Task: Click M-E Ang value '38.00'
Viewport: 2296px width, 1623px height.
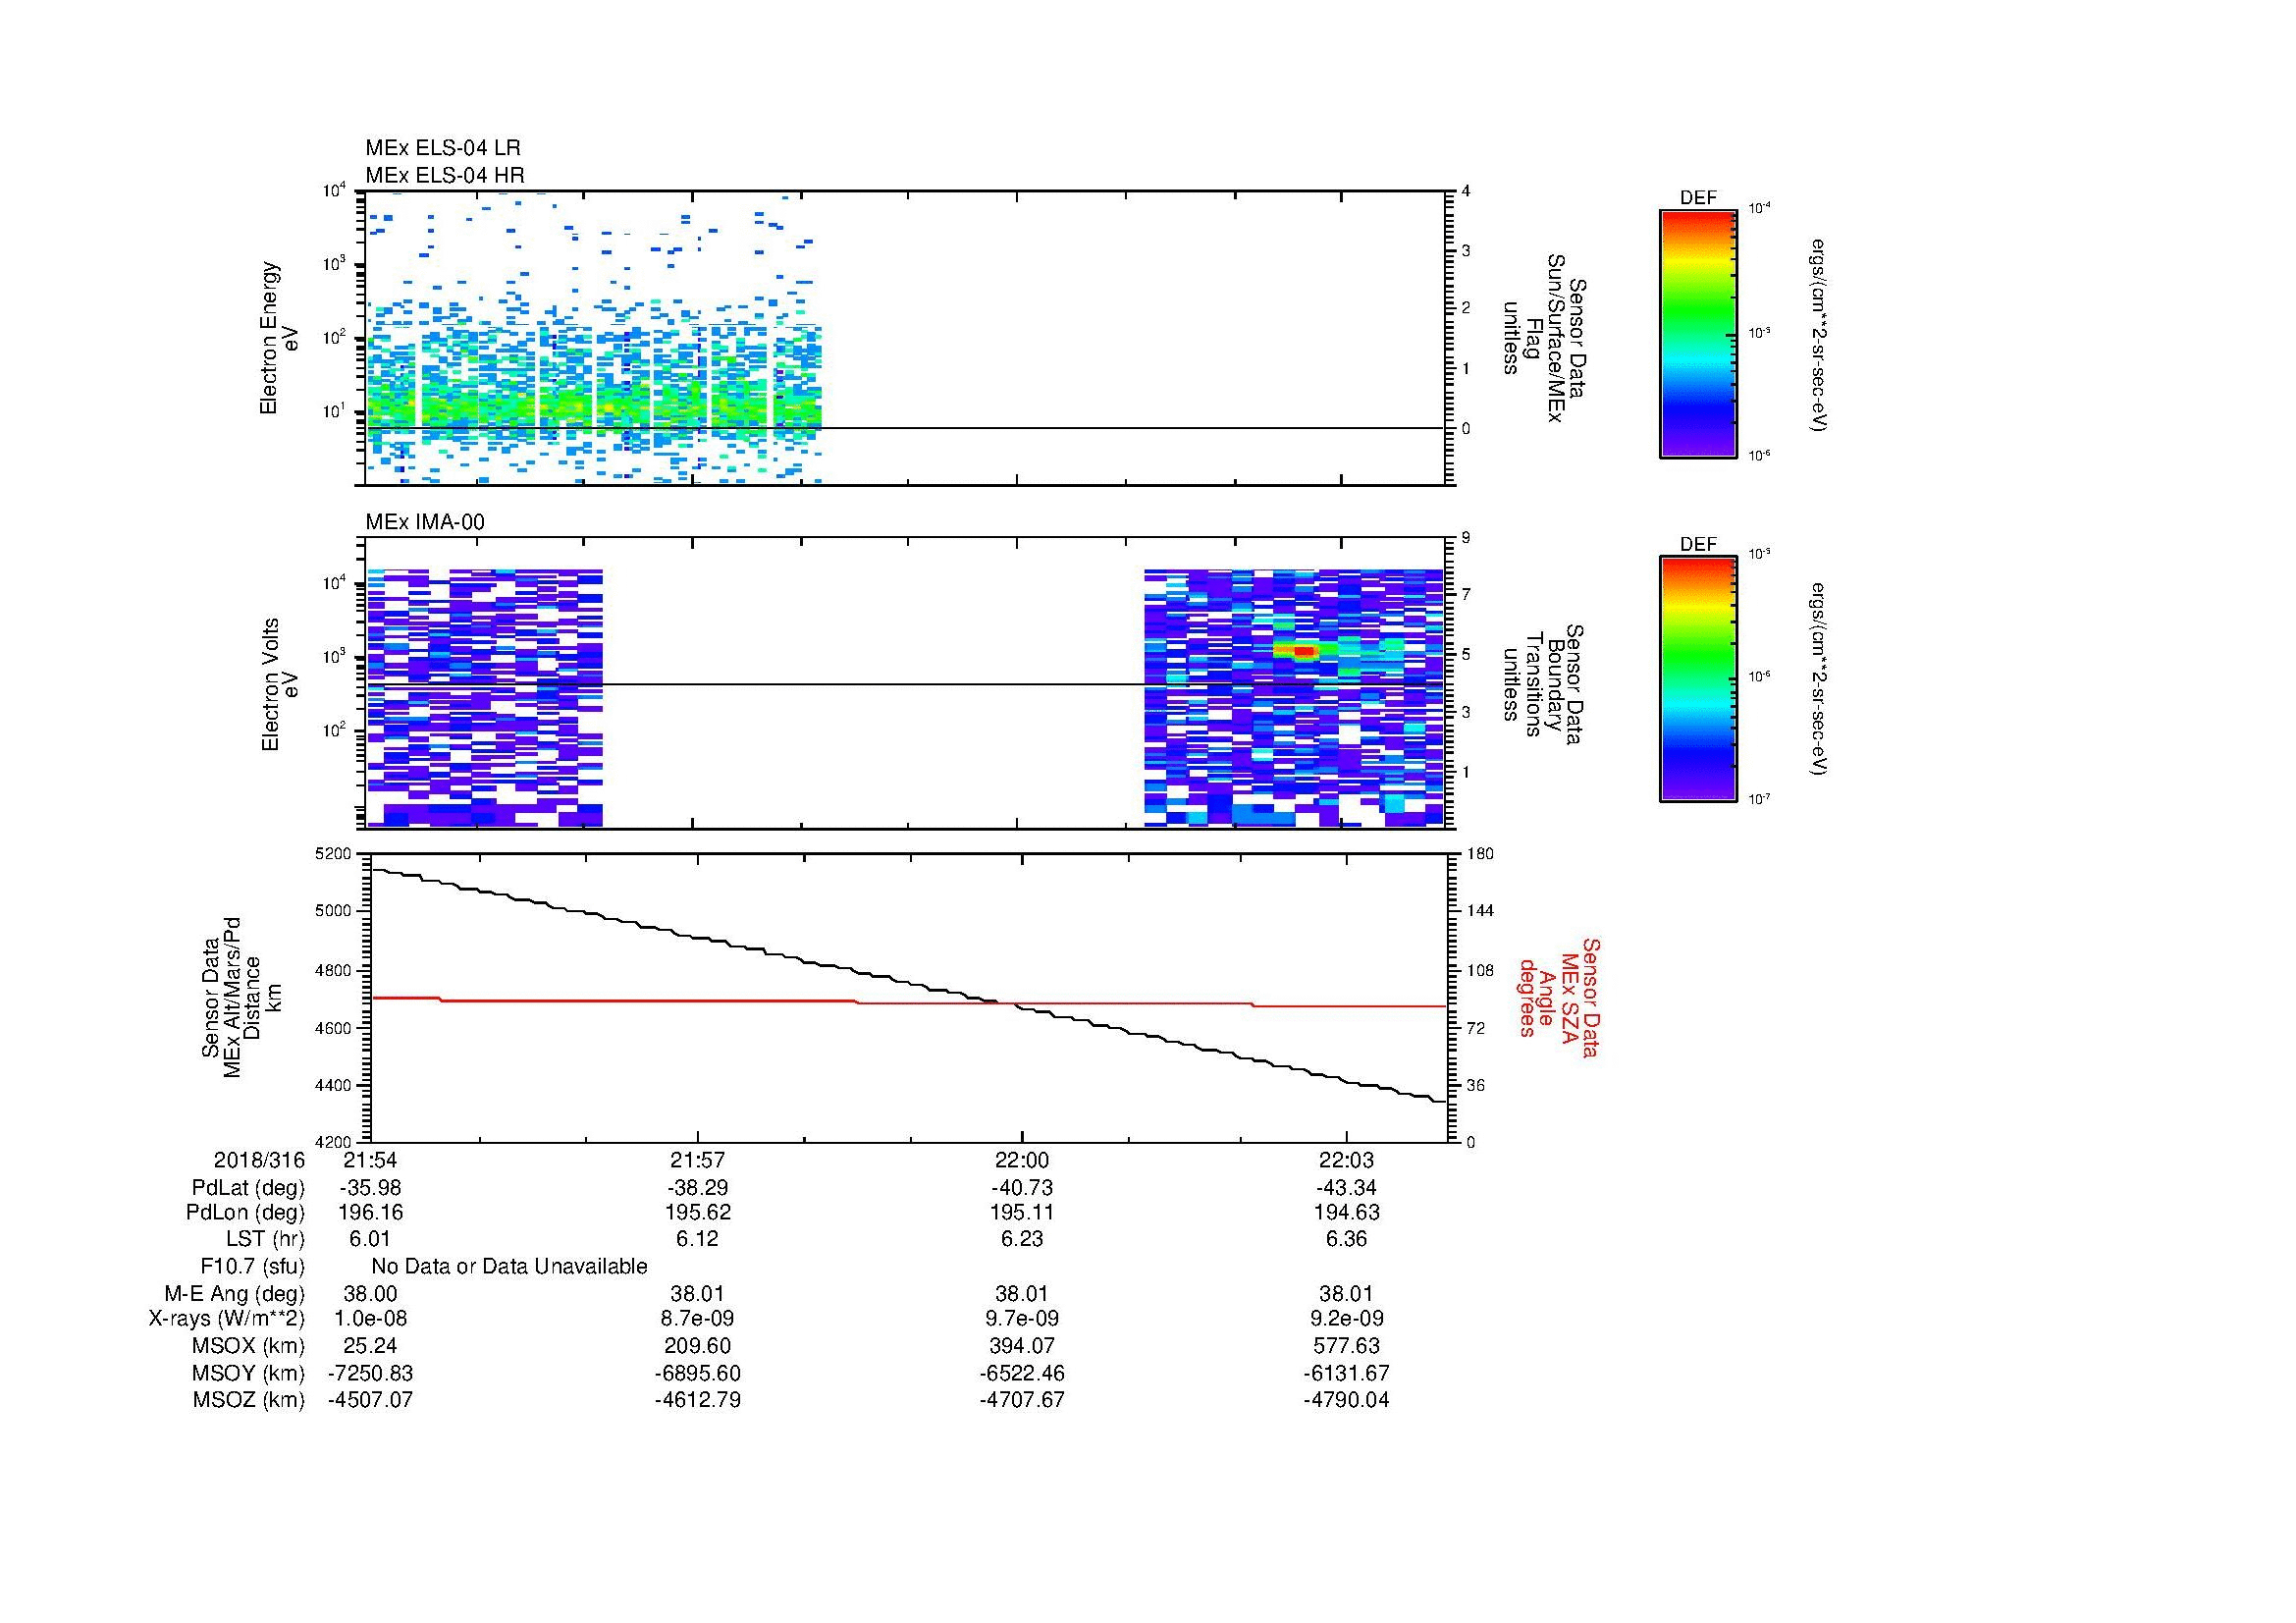Action: pos(370,1294)
